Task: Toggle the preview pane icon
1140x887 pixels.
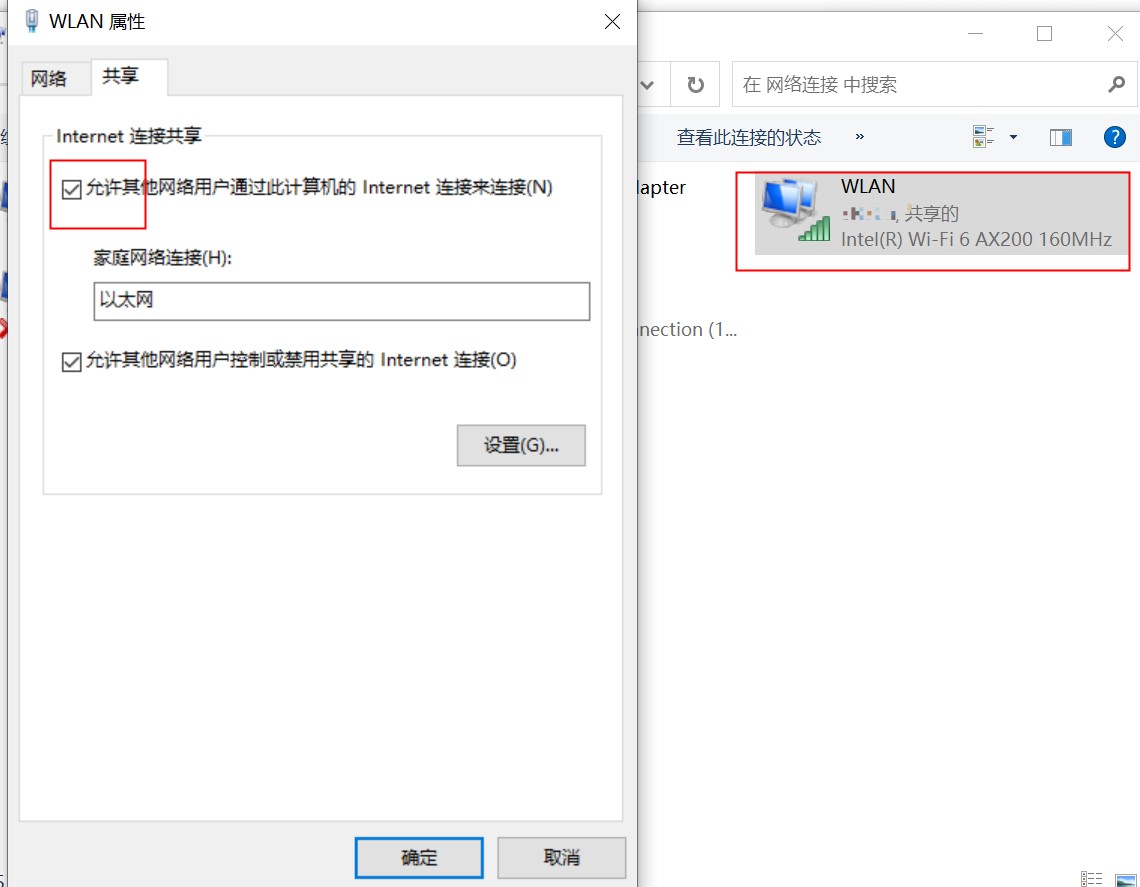Action: (1060, 137)
